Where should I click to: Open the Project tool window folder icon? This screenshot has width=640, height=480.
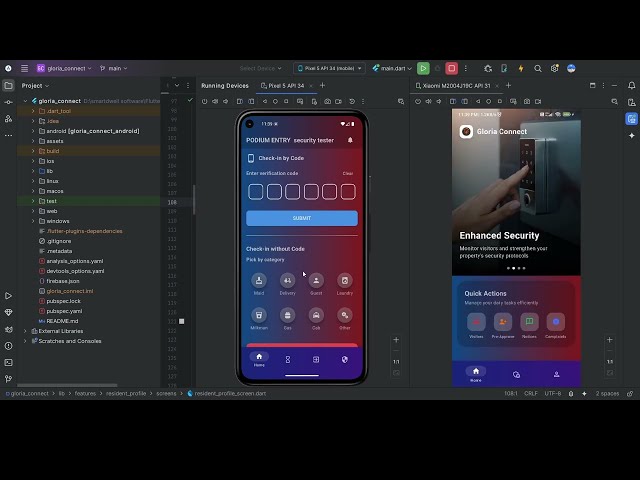[8, 86]
